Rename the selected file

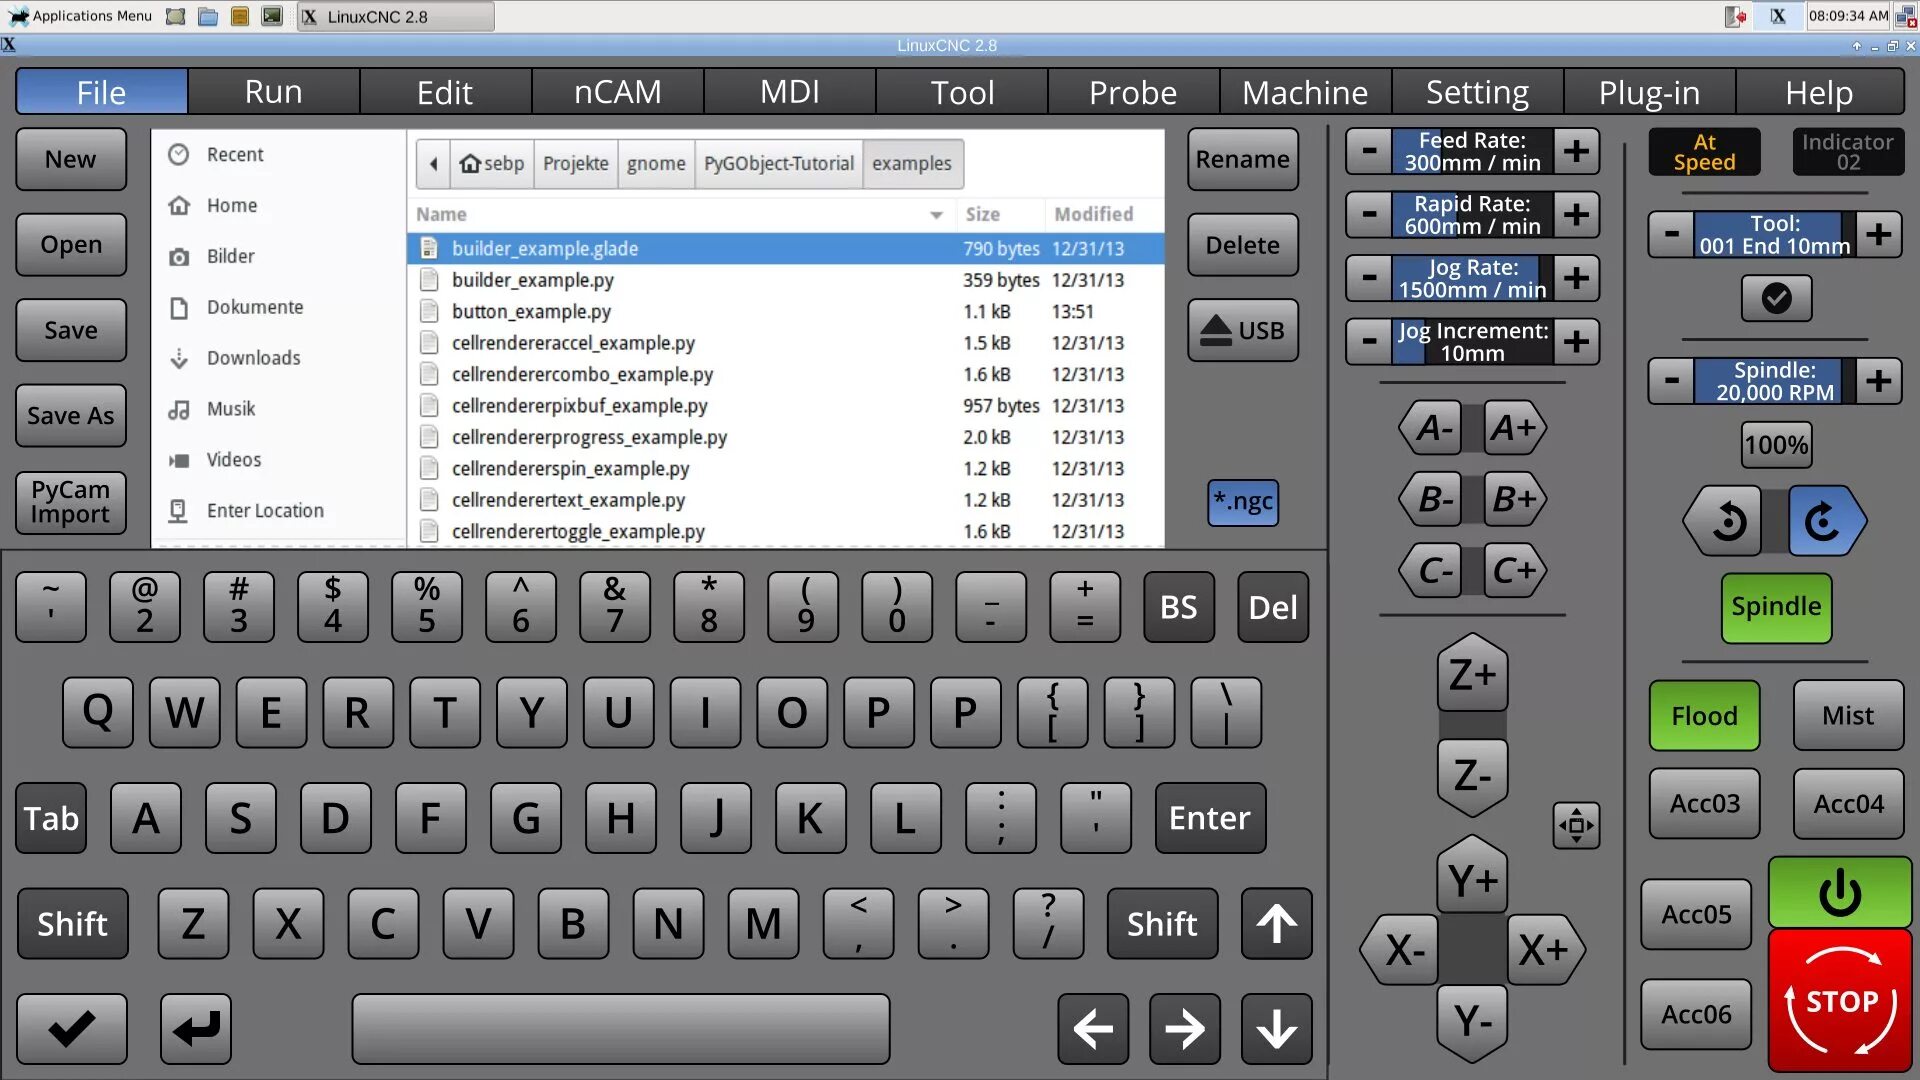(1242, 159)
